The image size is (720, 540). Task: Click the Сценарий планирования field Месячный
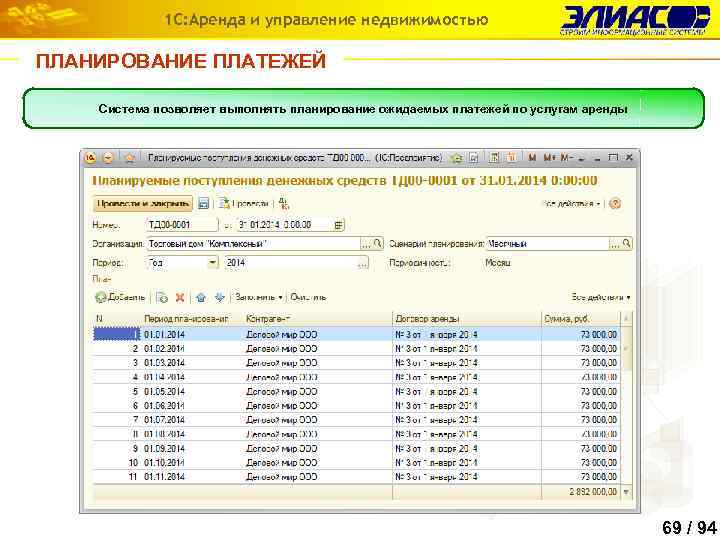tap(547, 243)
